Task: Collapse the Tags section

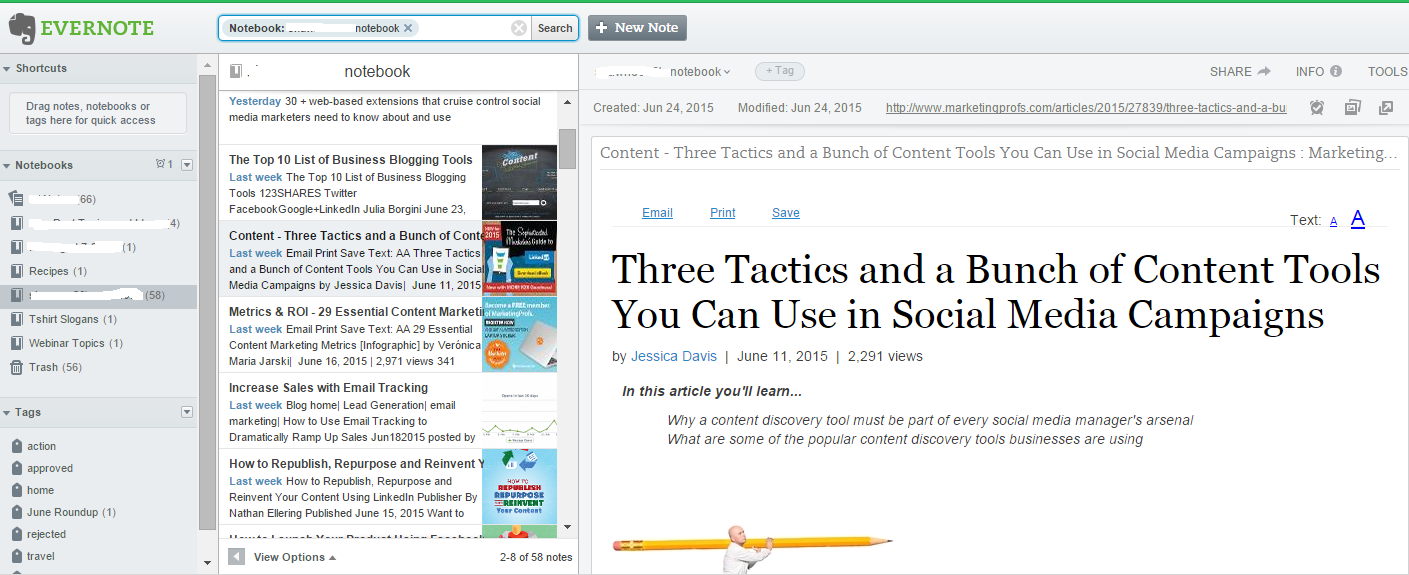Action: coord(7,412)
